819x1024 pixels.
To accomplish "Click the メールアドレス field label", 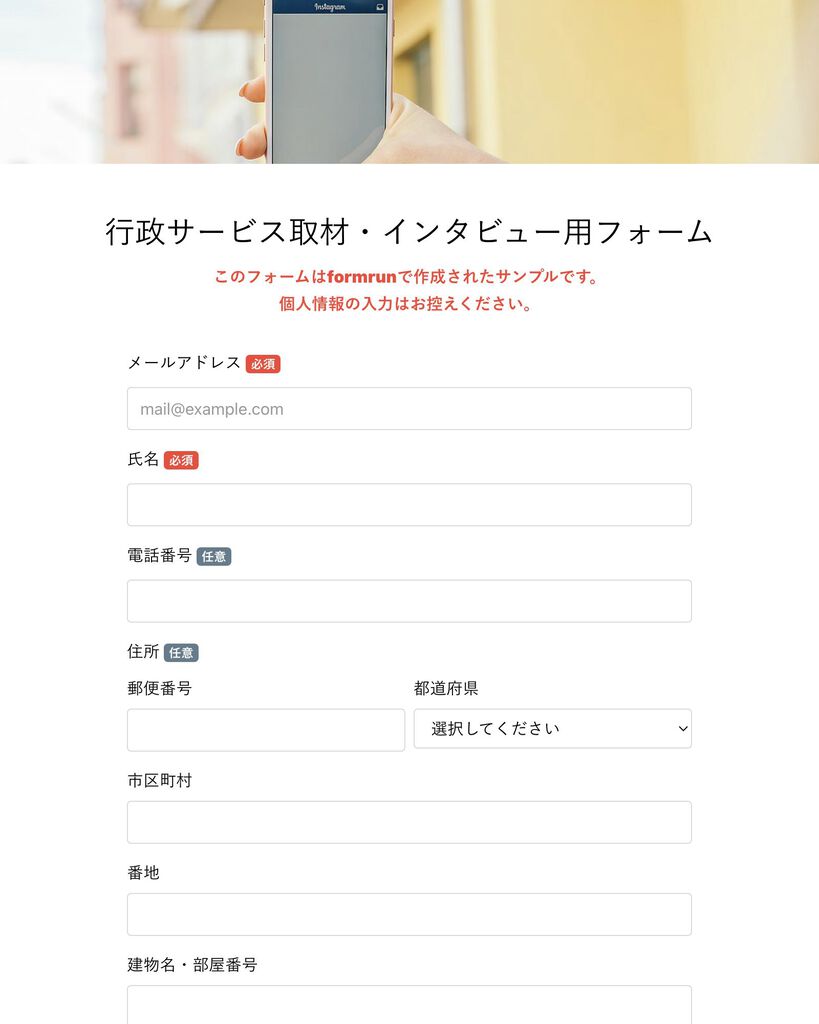I will pos(184,363).
